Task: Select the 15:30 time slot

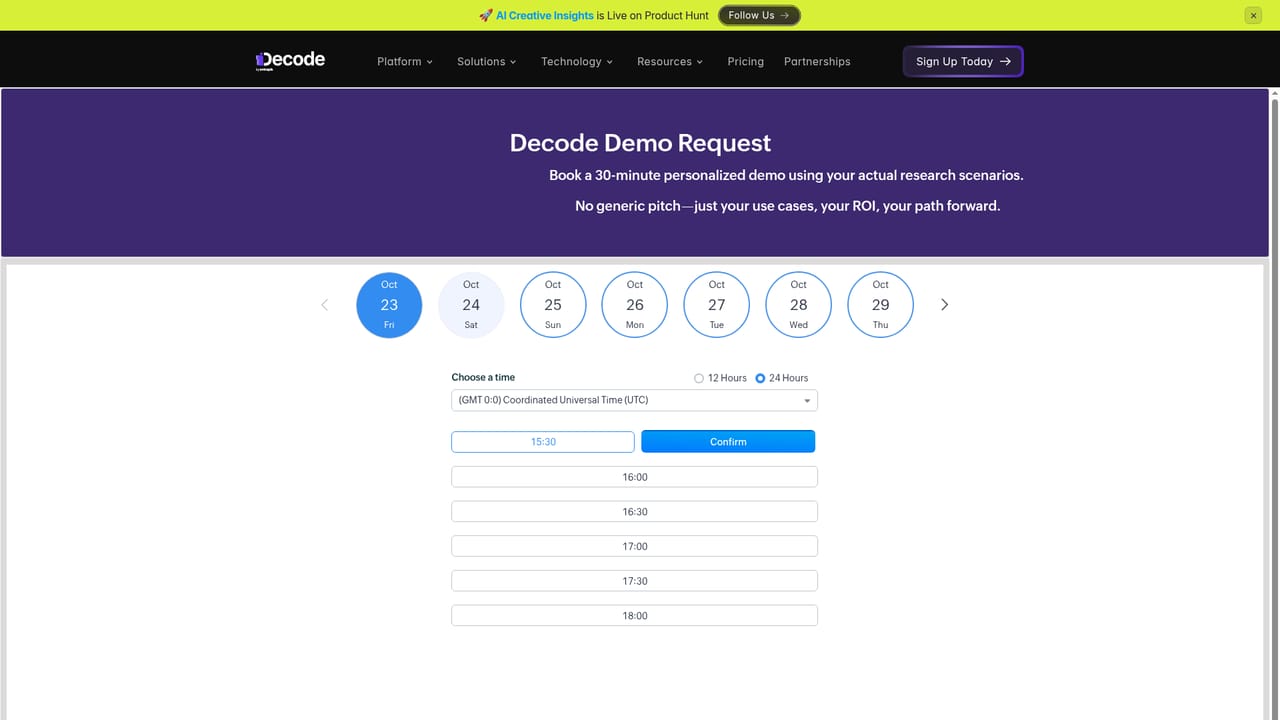Action: (543, 441)
